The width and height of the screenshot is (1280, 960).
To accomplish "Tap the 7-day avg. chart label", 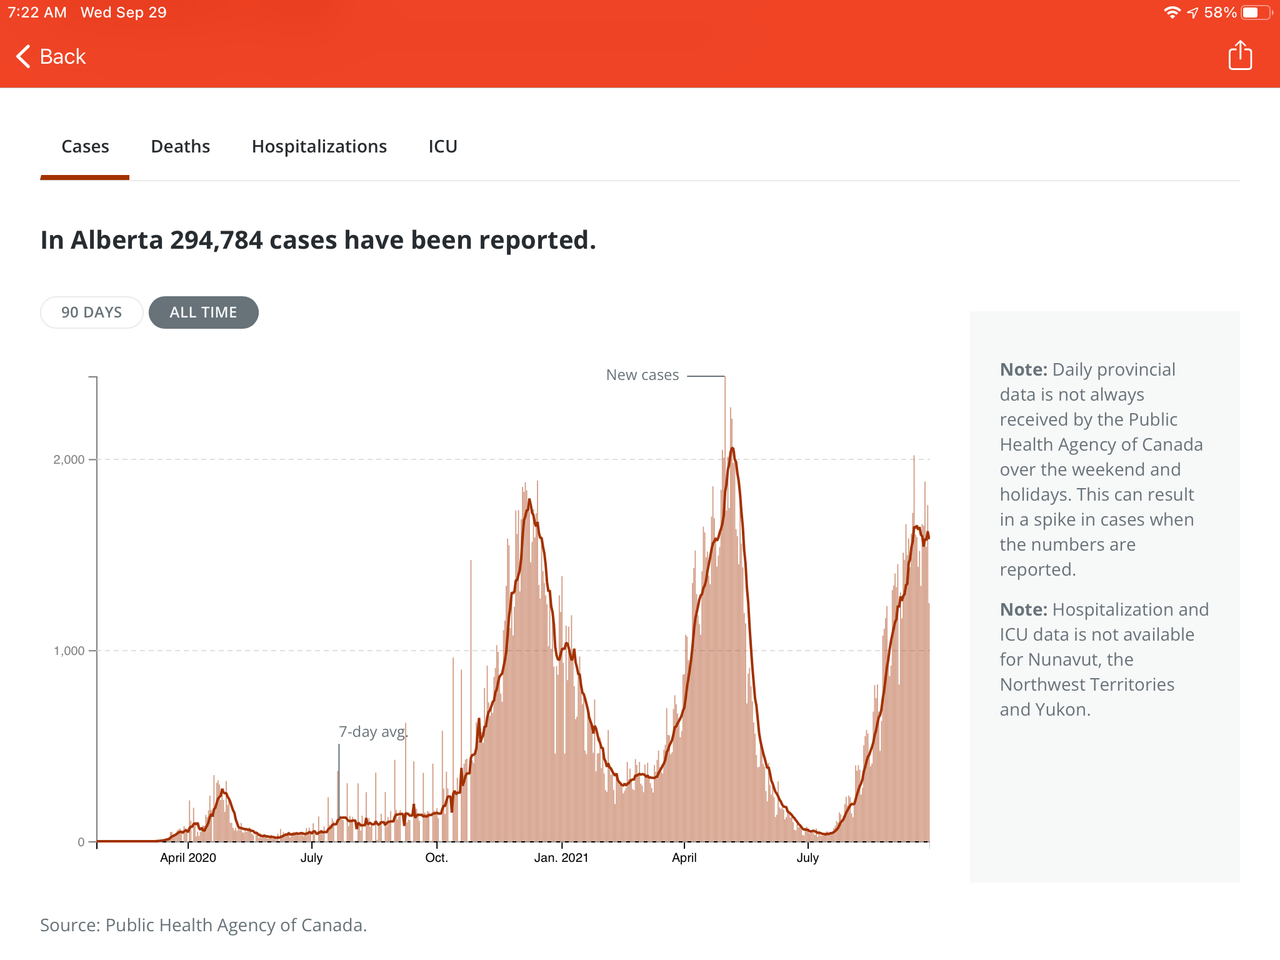I will tap(373, 732).
